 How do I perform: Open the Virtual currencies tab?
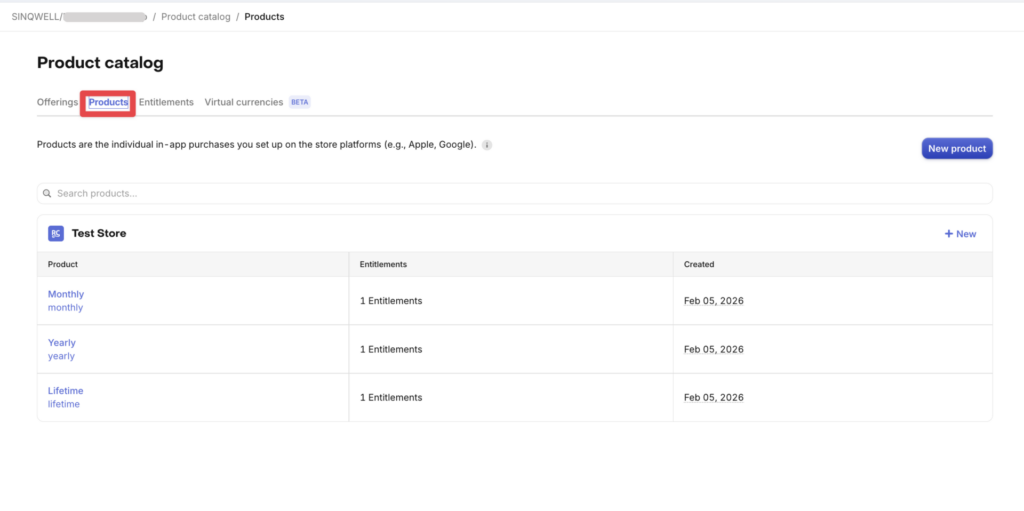[244, 102]
